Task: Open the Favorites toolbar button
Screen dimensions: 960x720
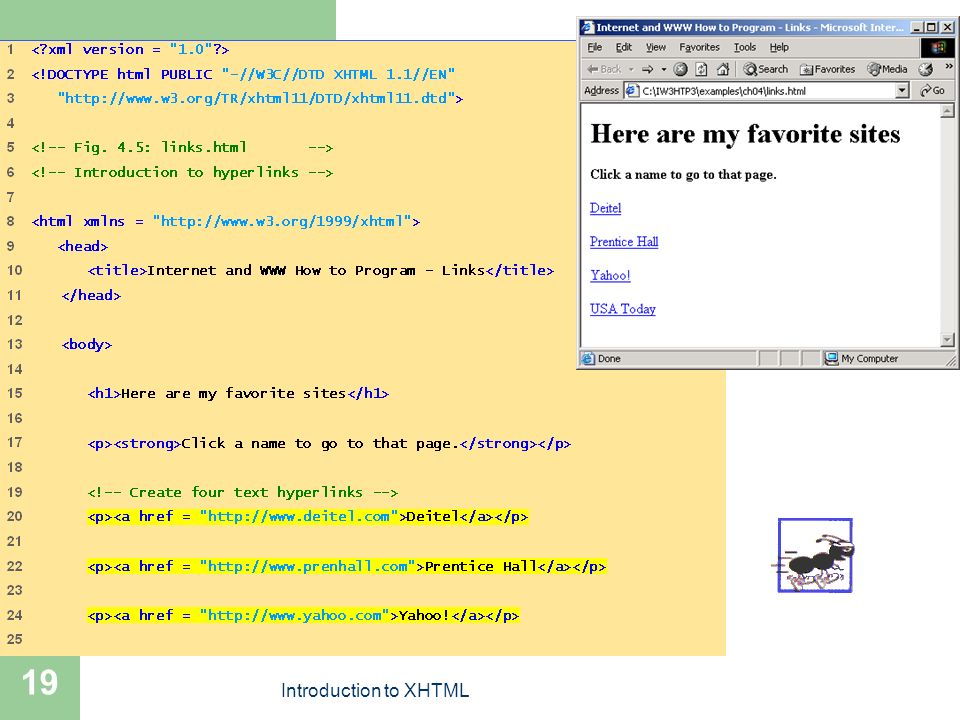Action: 827,69
